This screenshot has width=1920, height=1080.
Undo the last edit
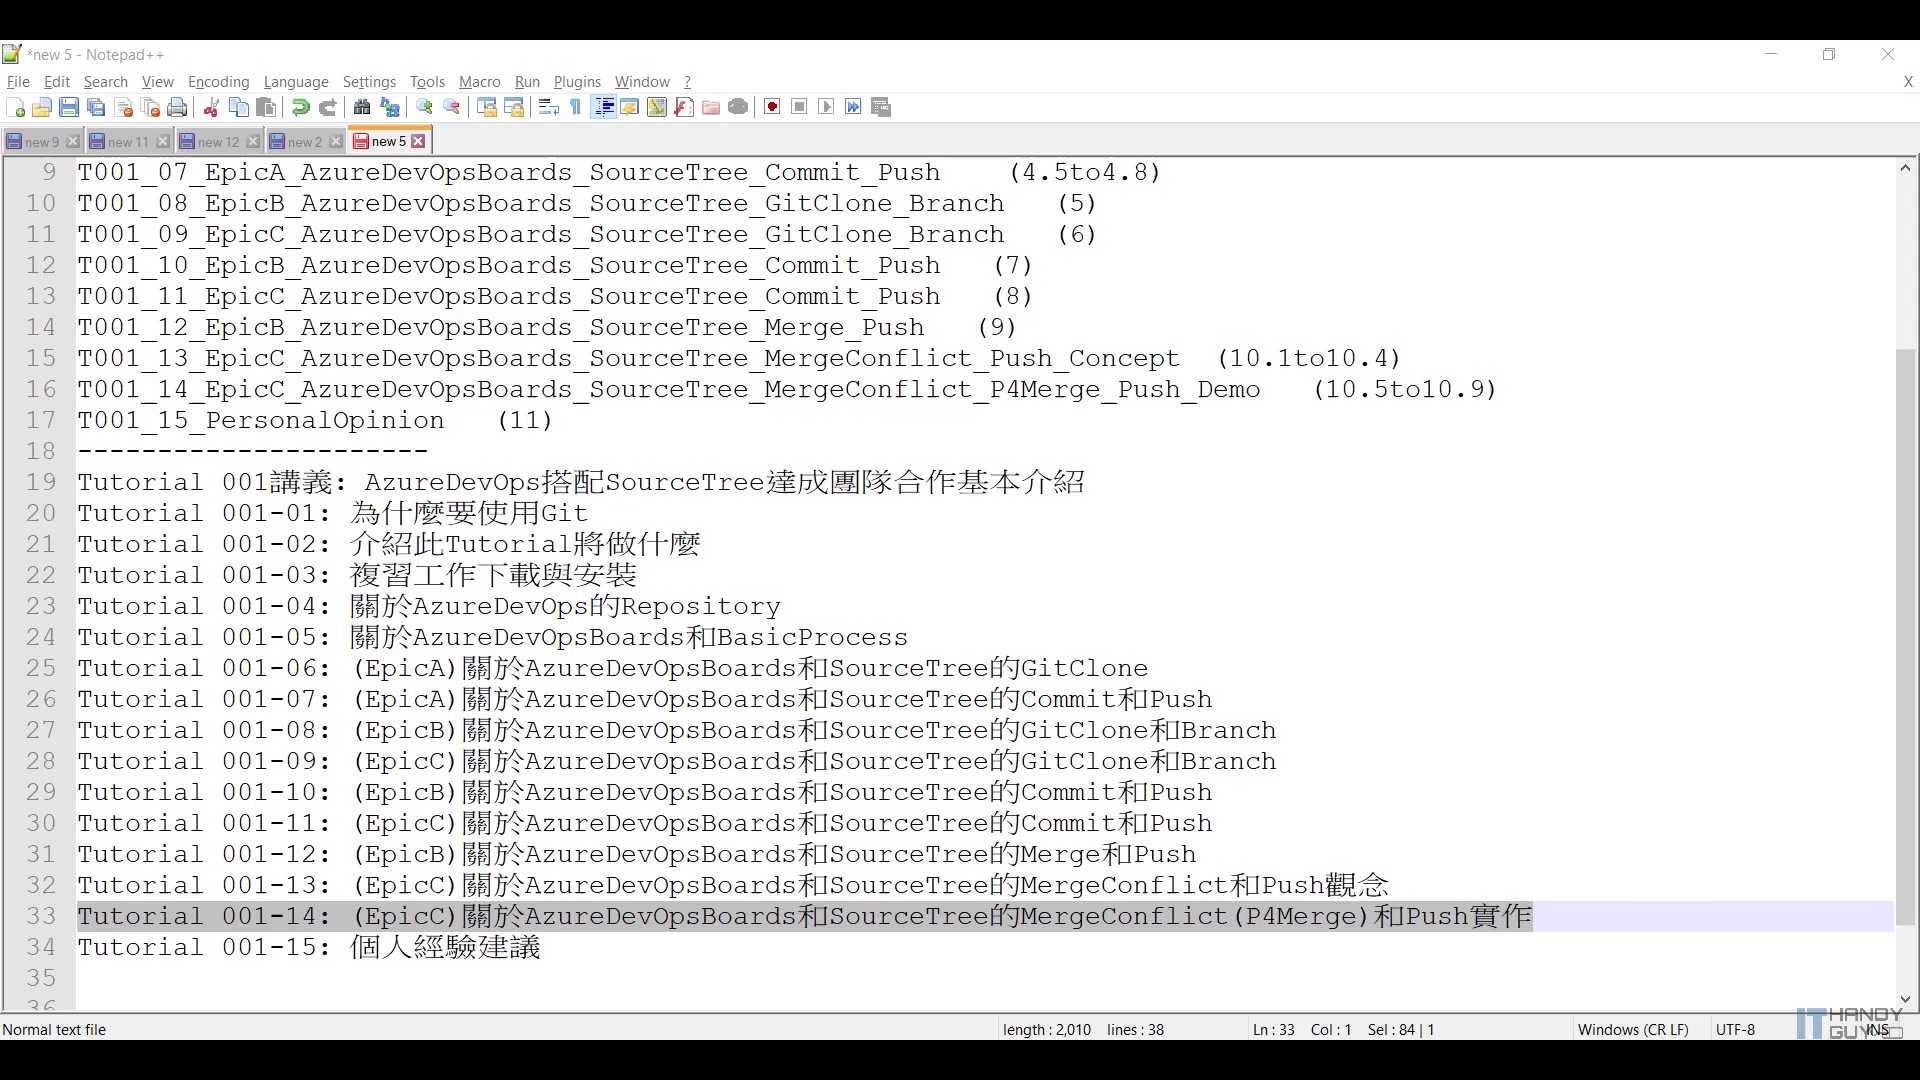pos(300,107)
